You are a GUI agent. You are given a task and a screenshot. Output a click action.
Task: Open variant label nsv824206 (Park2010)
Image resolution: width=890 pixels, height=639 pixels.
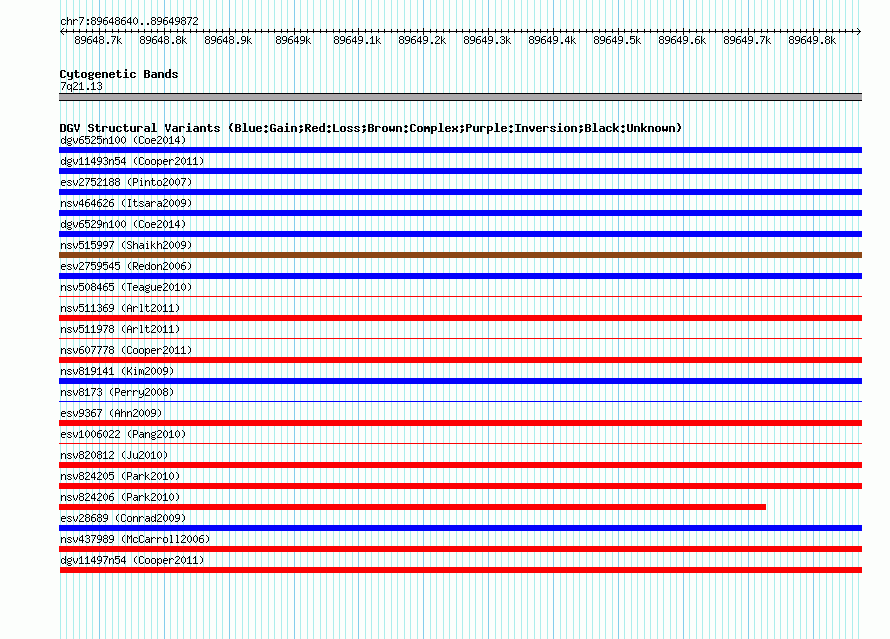120,497
